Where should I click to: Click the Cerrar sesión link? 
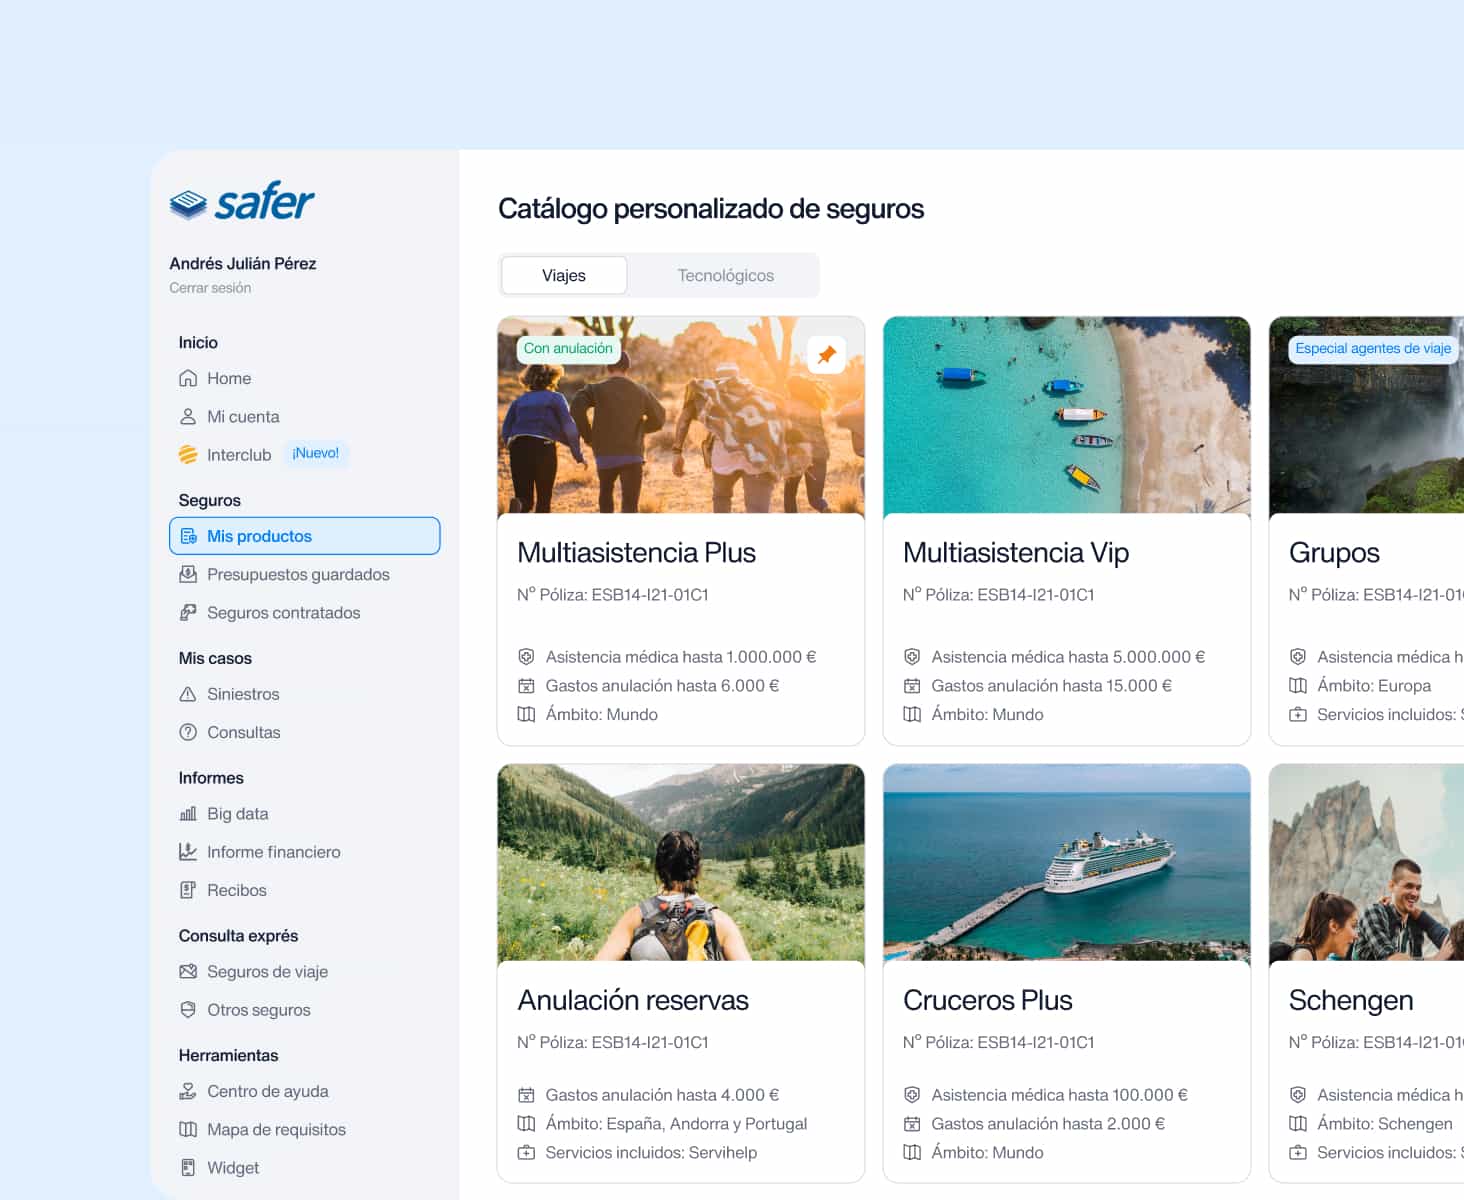[210, 288]
